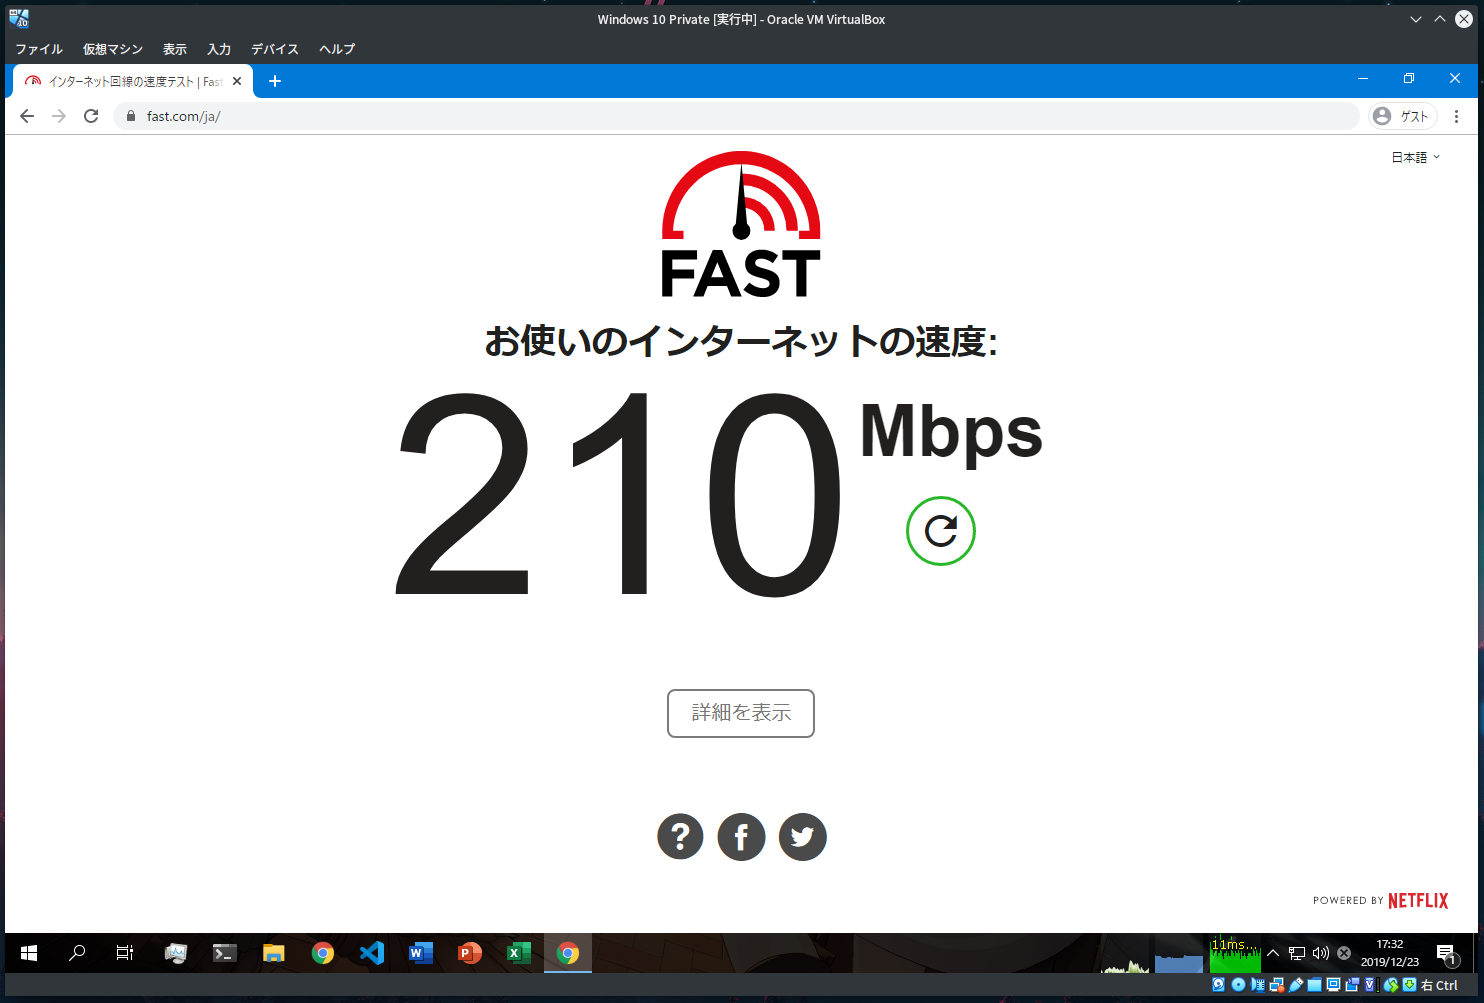The height and width of the screenshot is (1003, 1484).
Task: Share result via the Facebook icon
Action: click(741, 837)
